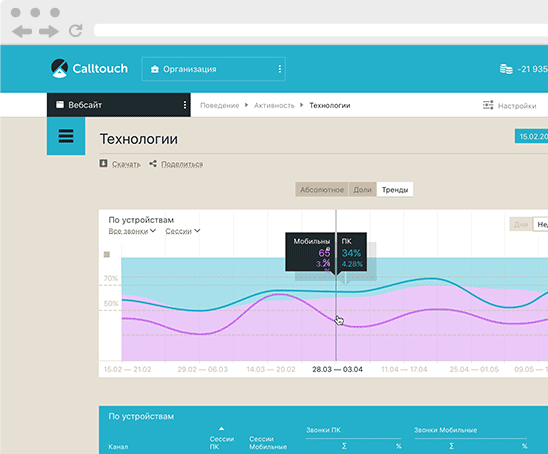This screenshot has height=454, width=548.
Task: Open the hamburger sidebar menu
Action: [66, 136]
